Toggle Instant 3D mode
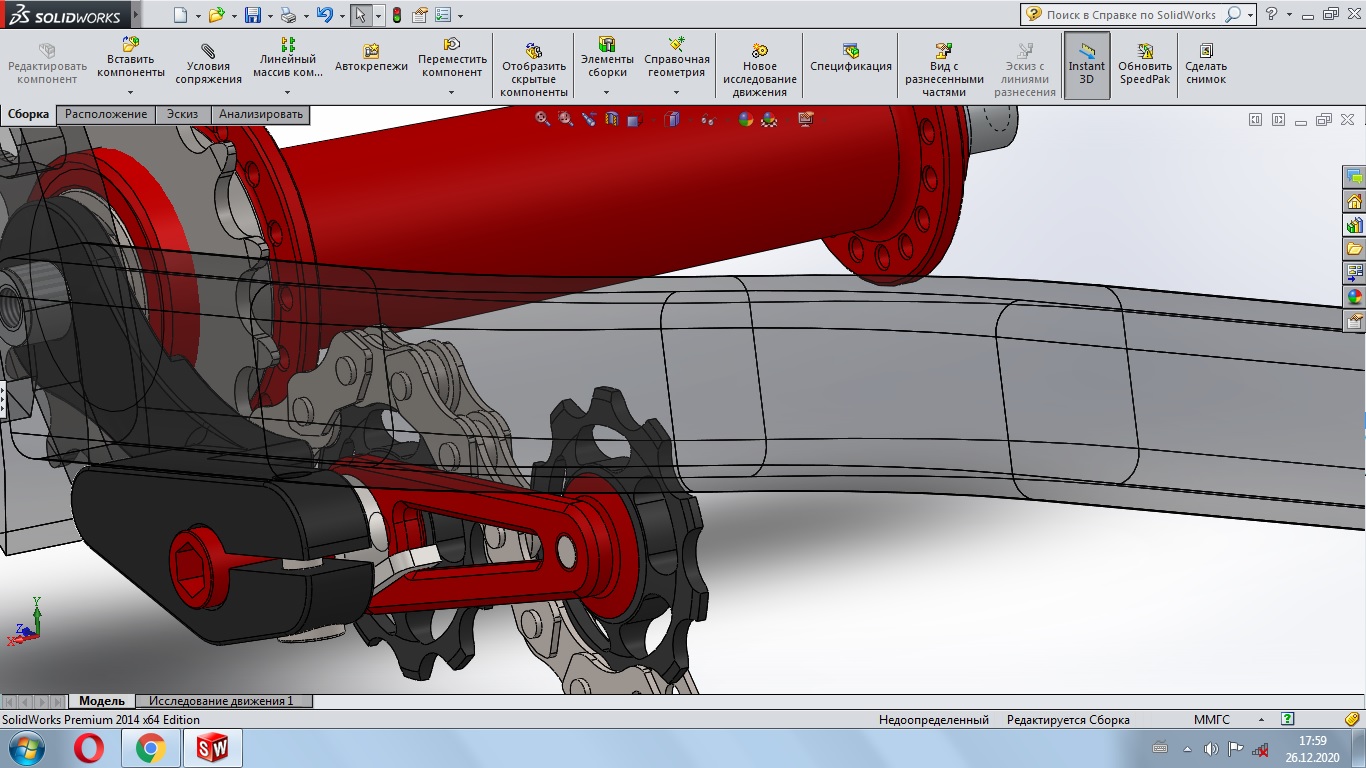The image size is (1366, 768). pyautogui.click(x=1086, y=64)
